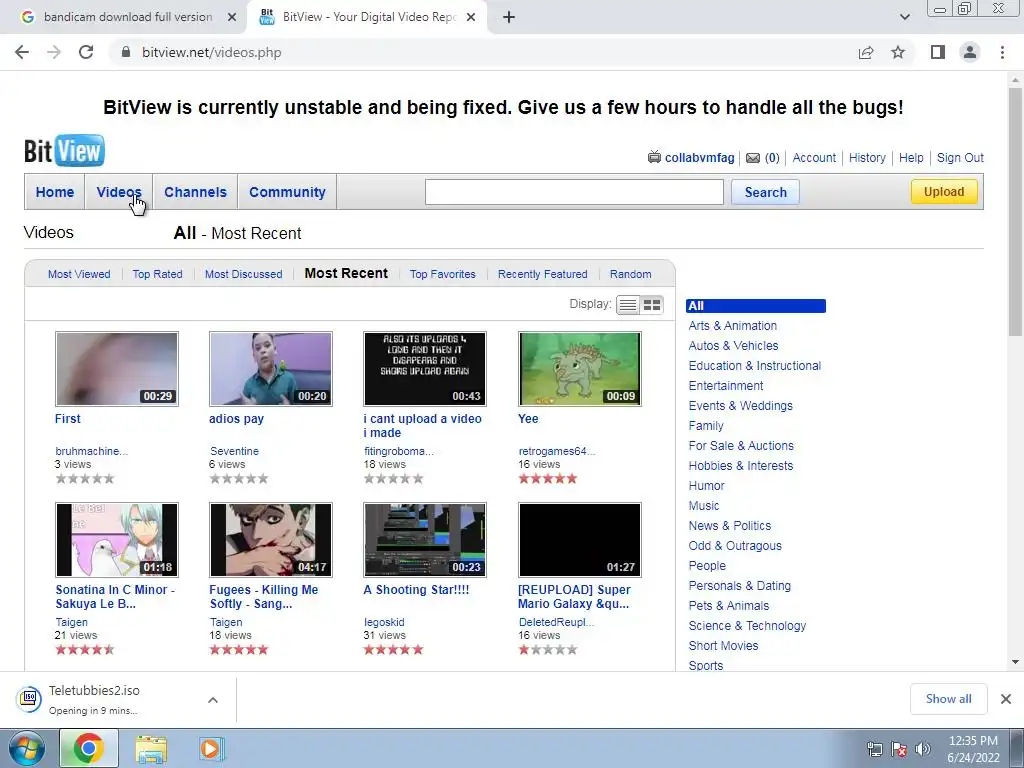Image resolution: width=1024 pixels, height=768 pixels.
Task: Open the History link
Action: 867,157
